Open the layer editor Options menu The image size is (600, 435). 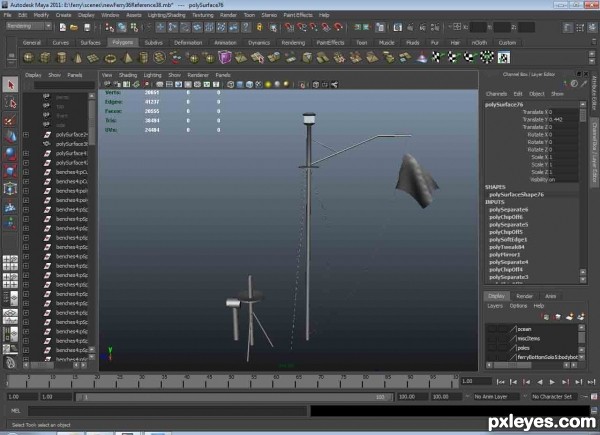[x=518, y=306]
